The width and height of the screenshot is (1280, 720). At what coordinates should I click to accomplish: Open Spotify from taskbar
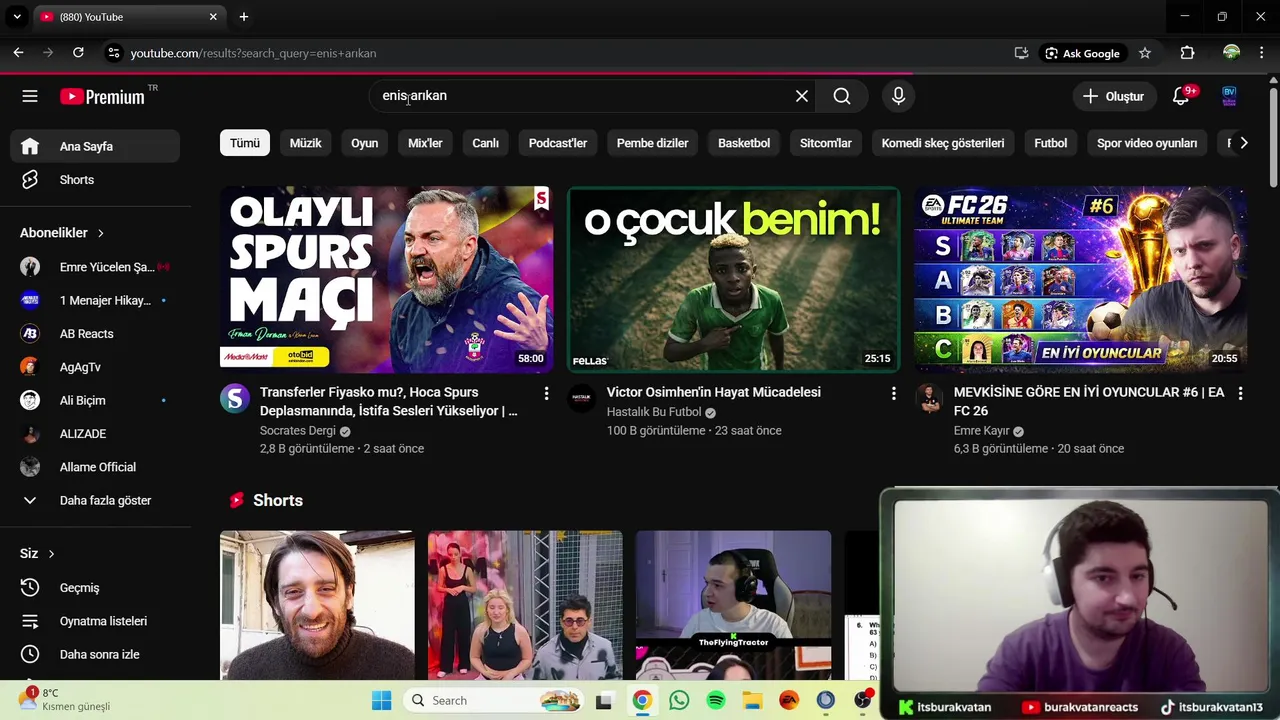coord(716,700)
